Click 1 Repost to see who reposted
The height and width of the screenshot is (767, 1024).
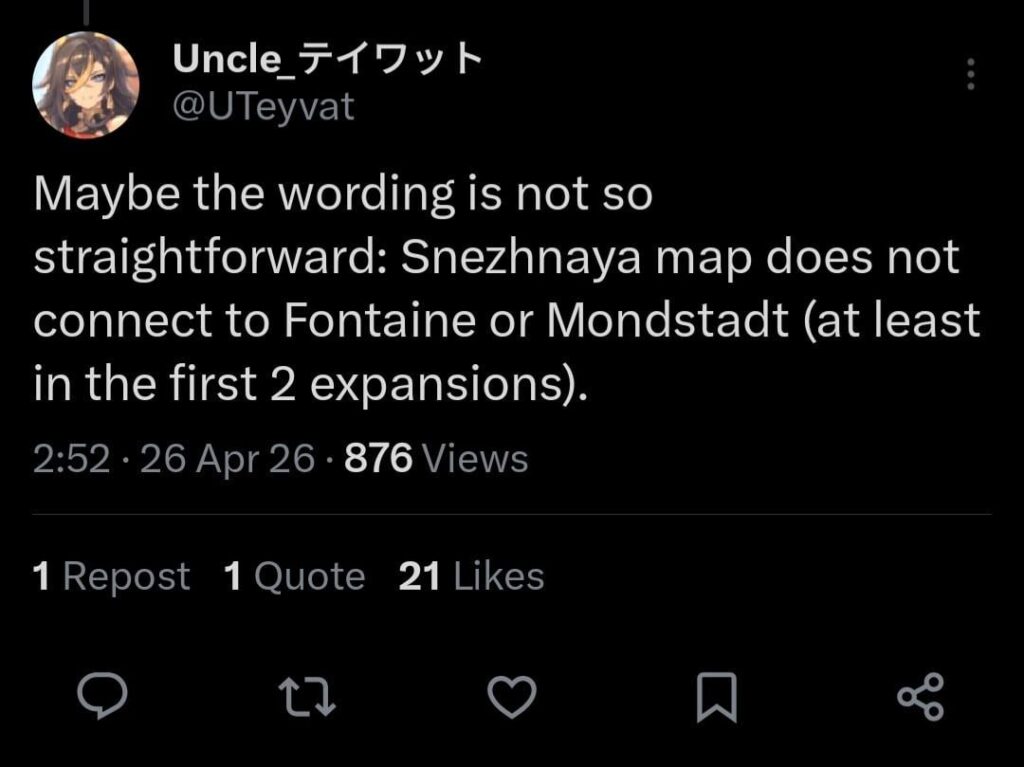point(110,576)
